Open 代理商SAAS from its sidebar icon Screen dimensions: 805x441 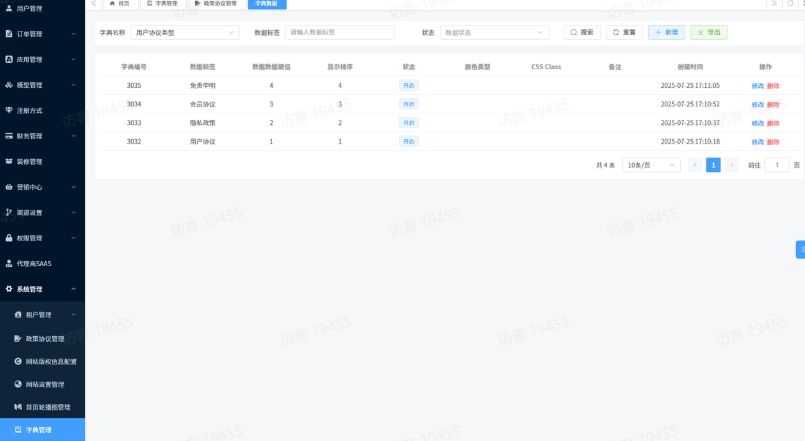(9, 263)
